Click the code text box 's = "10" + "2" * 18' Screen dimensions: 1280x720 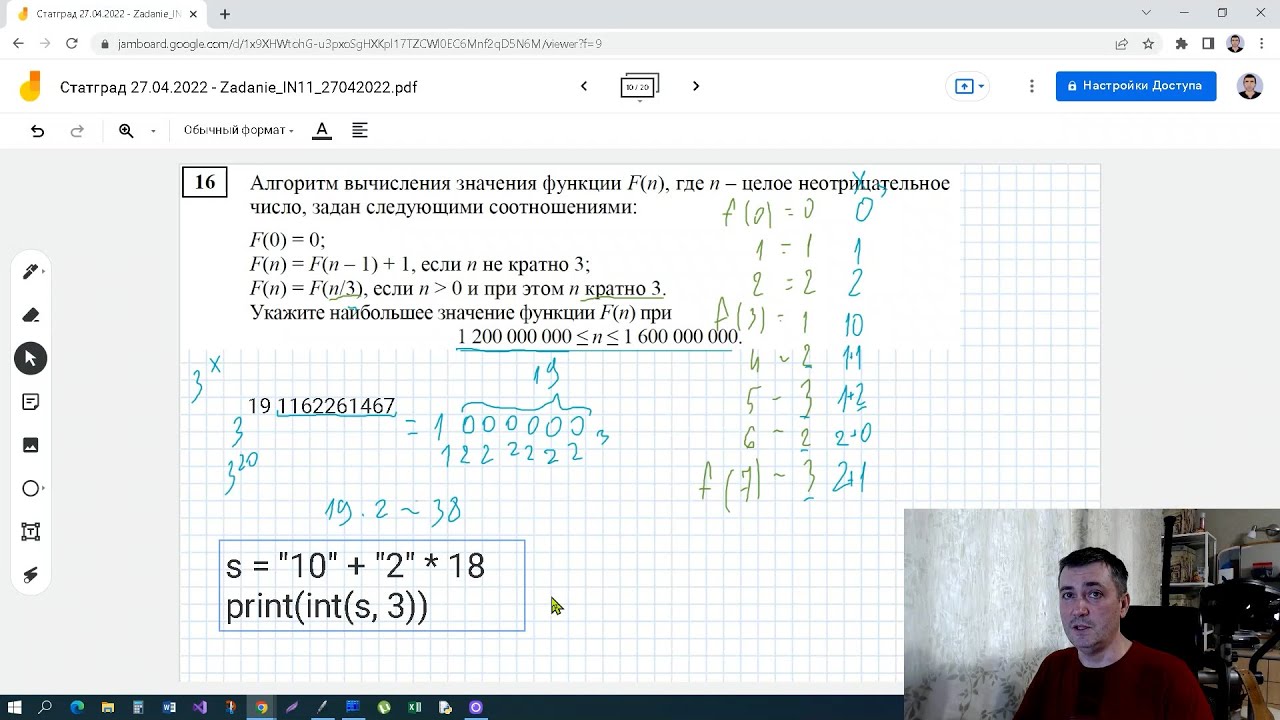(x=372, y=586)
